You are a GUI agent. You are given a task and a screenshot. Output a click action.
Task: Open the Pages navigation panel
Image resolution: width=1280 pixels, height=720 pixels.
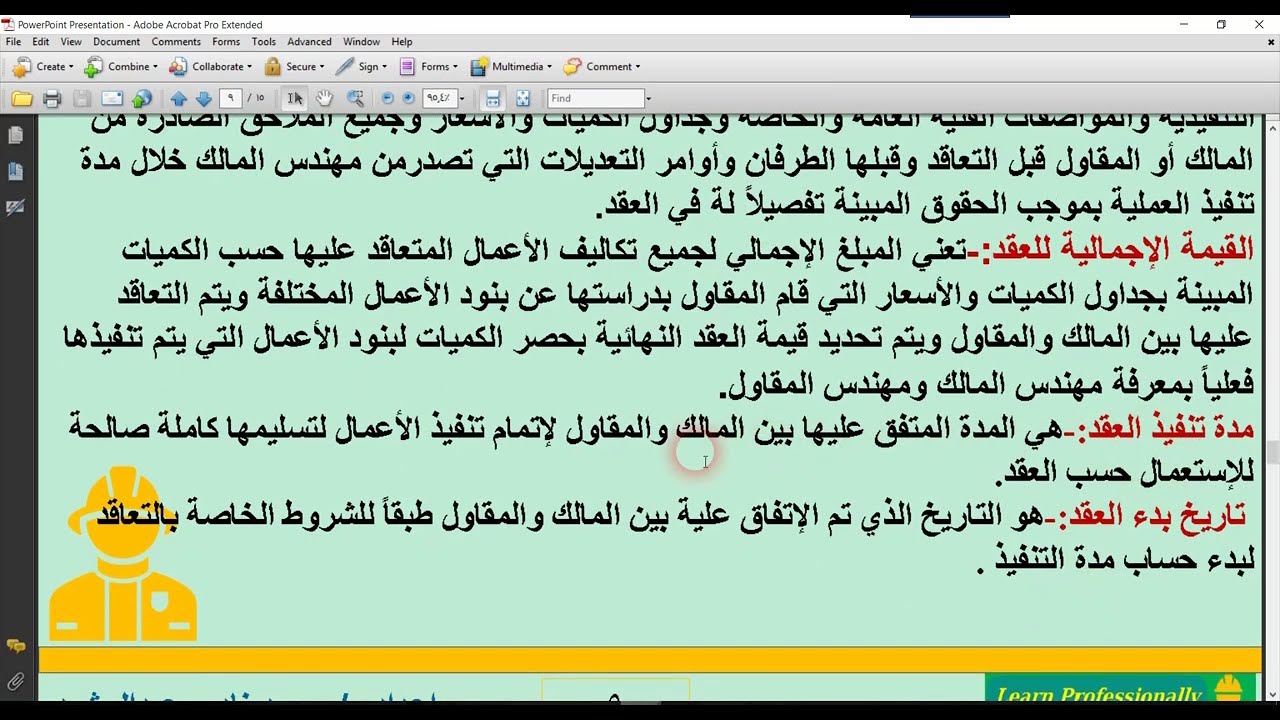pyautogui.click(x=15, y=135)
